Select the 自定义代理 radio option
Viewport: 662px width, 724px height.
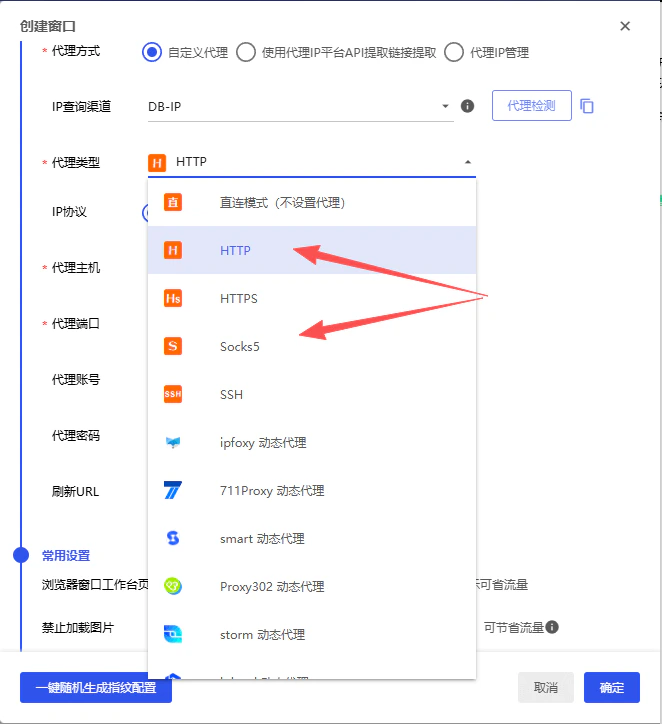[x=152, y=52]
